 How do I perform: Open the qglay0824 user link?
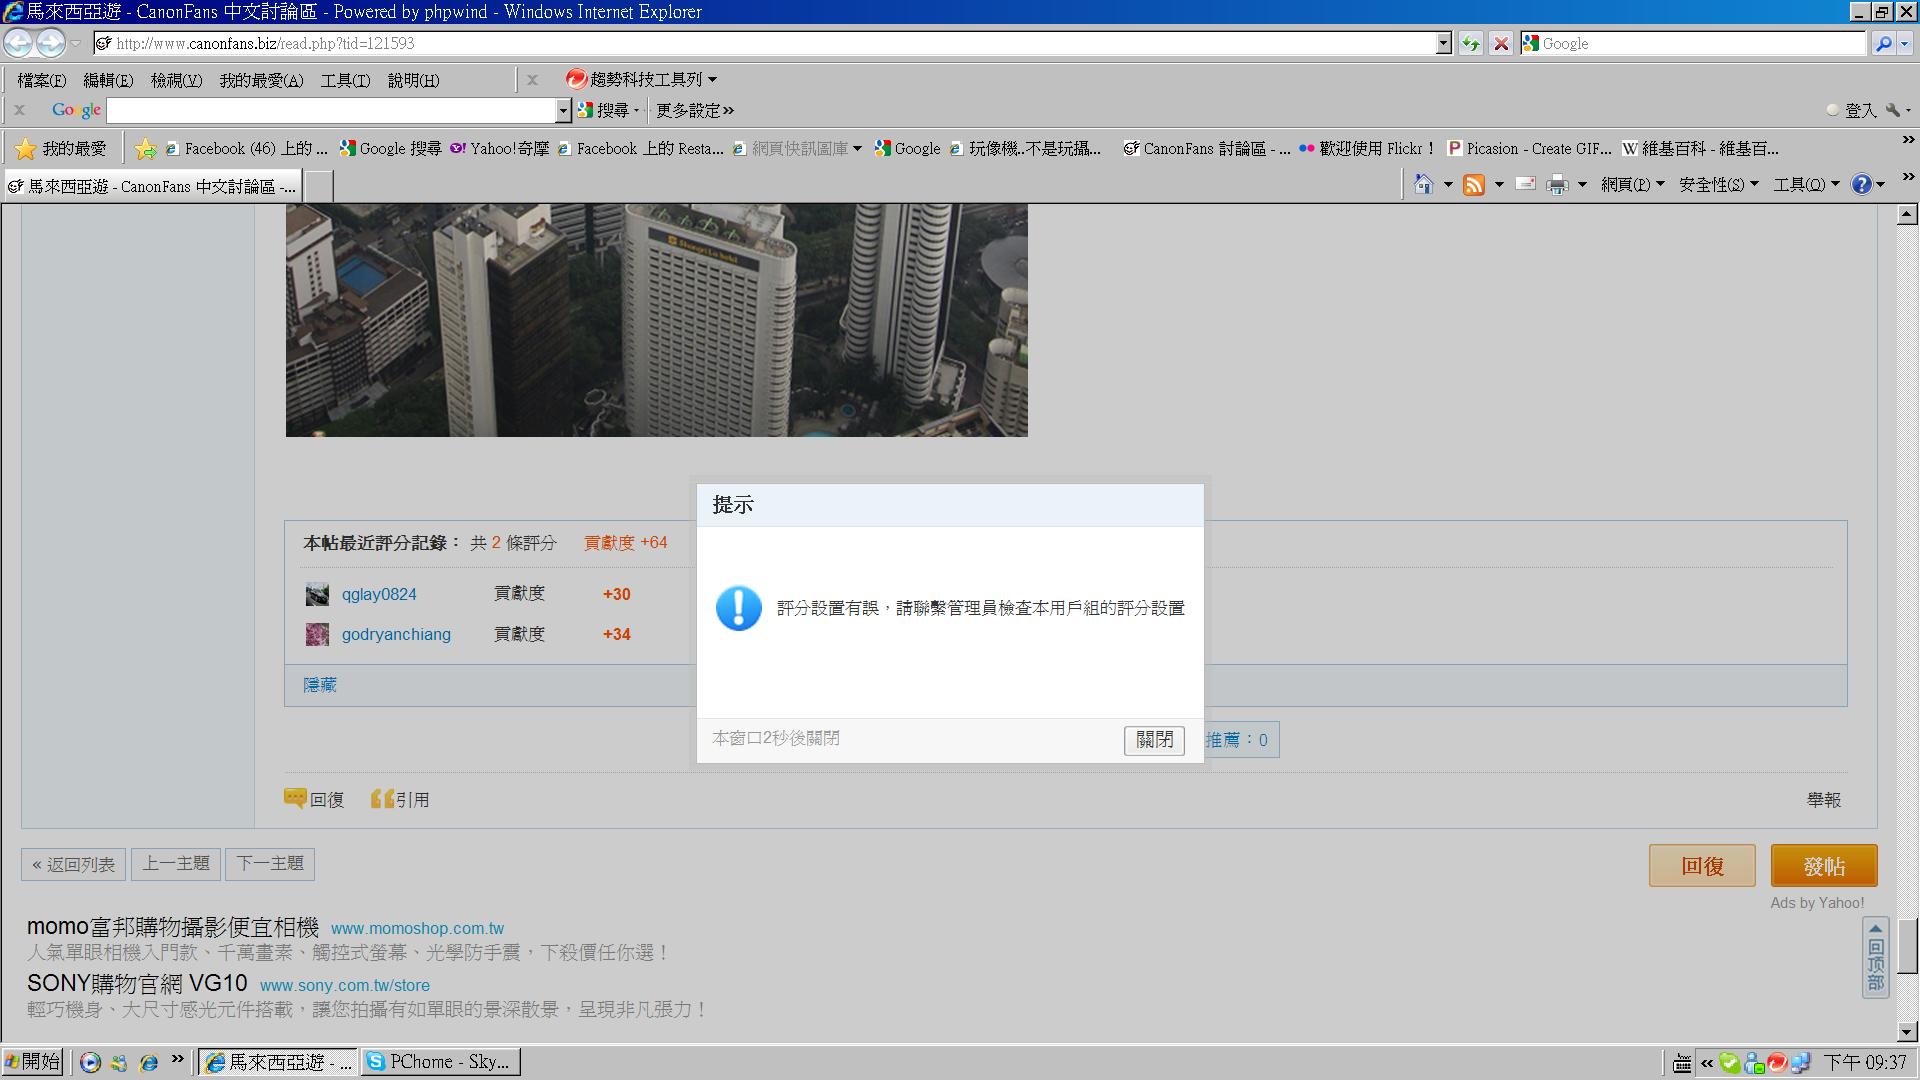(379, 594)
